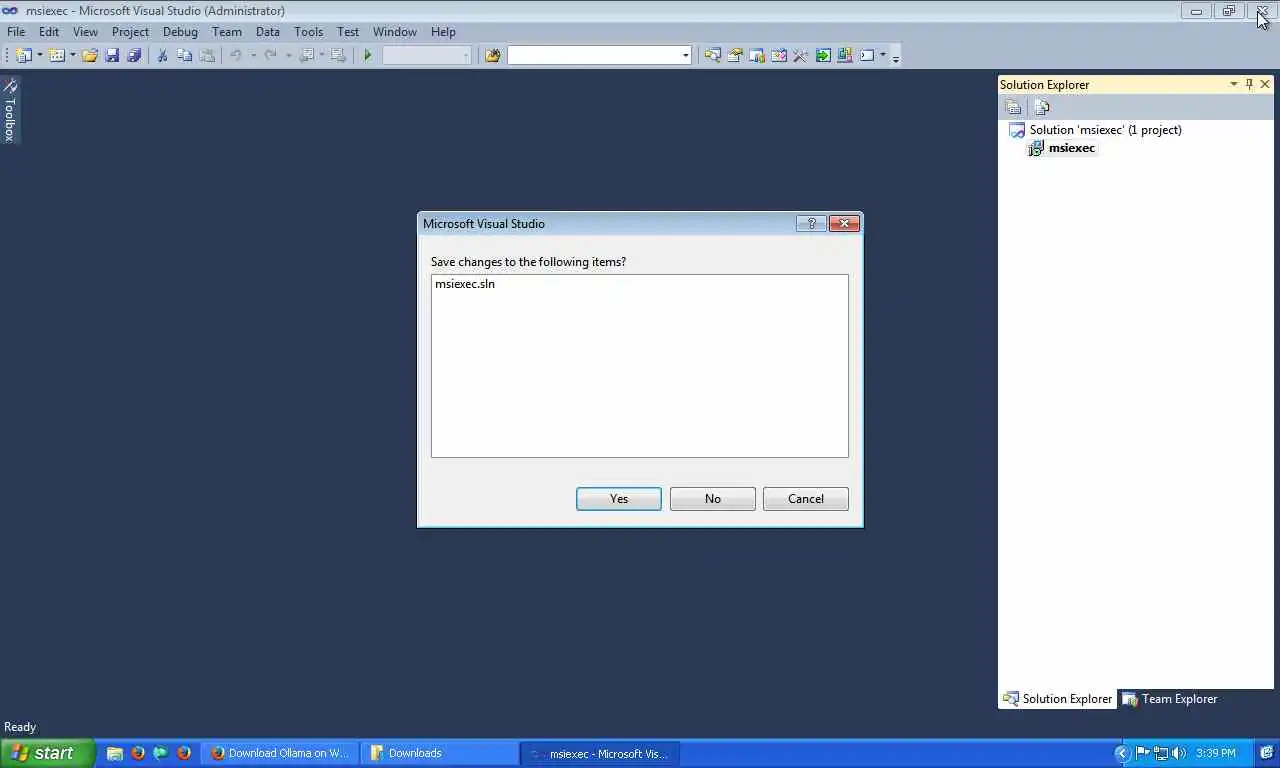Click the Undo arrow icon
1280x768 pixels.
pyautogui.click(x=236, y=55)
